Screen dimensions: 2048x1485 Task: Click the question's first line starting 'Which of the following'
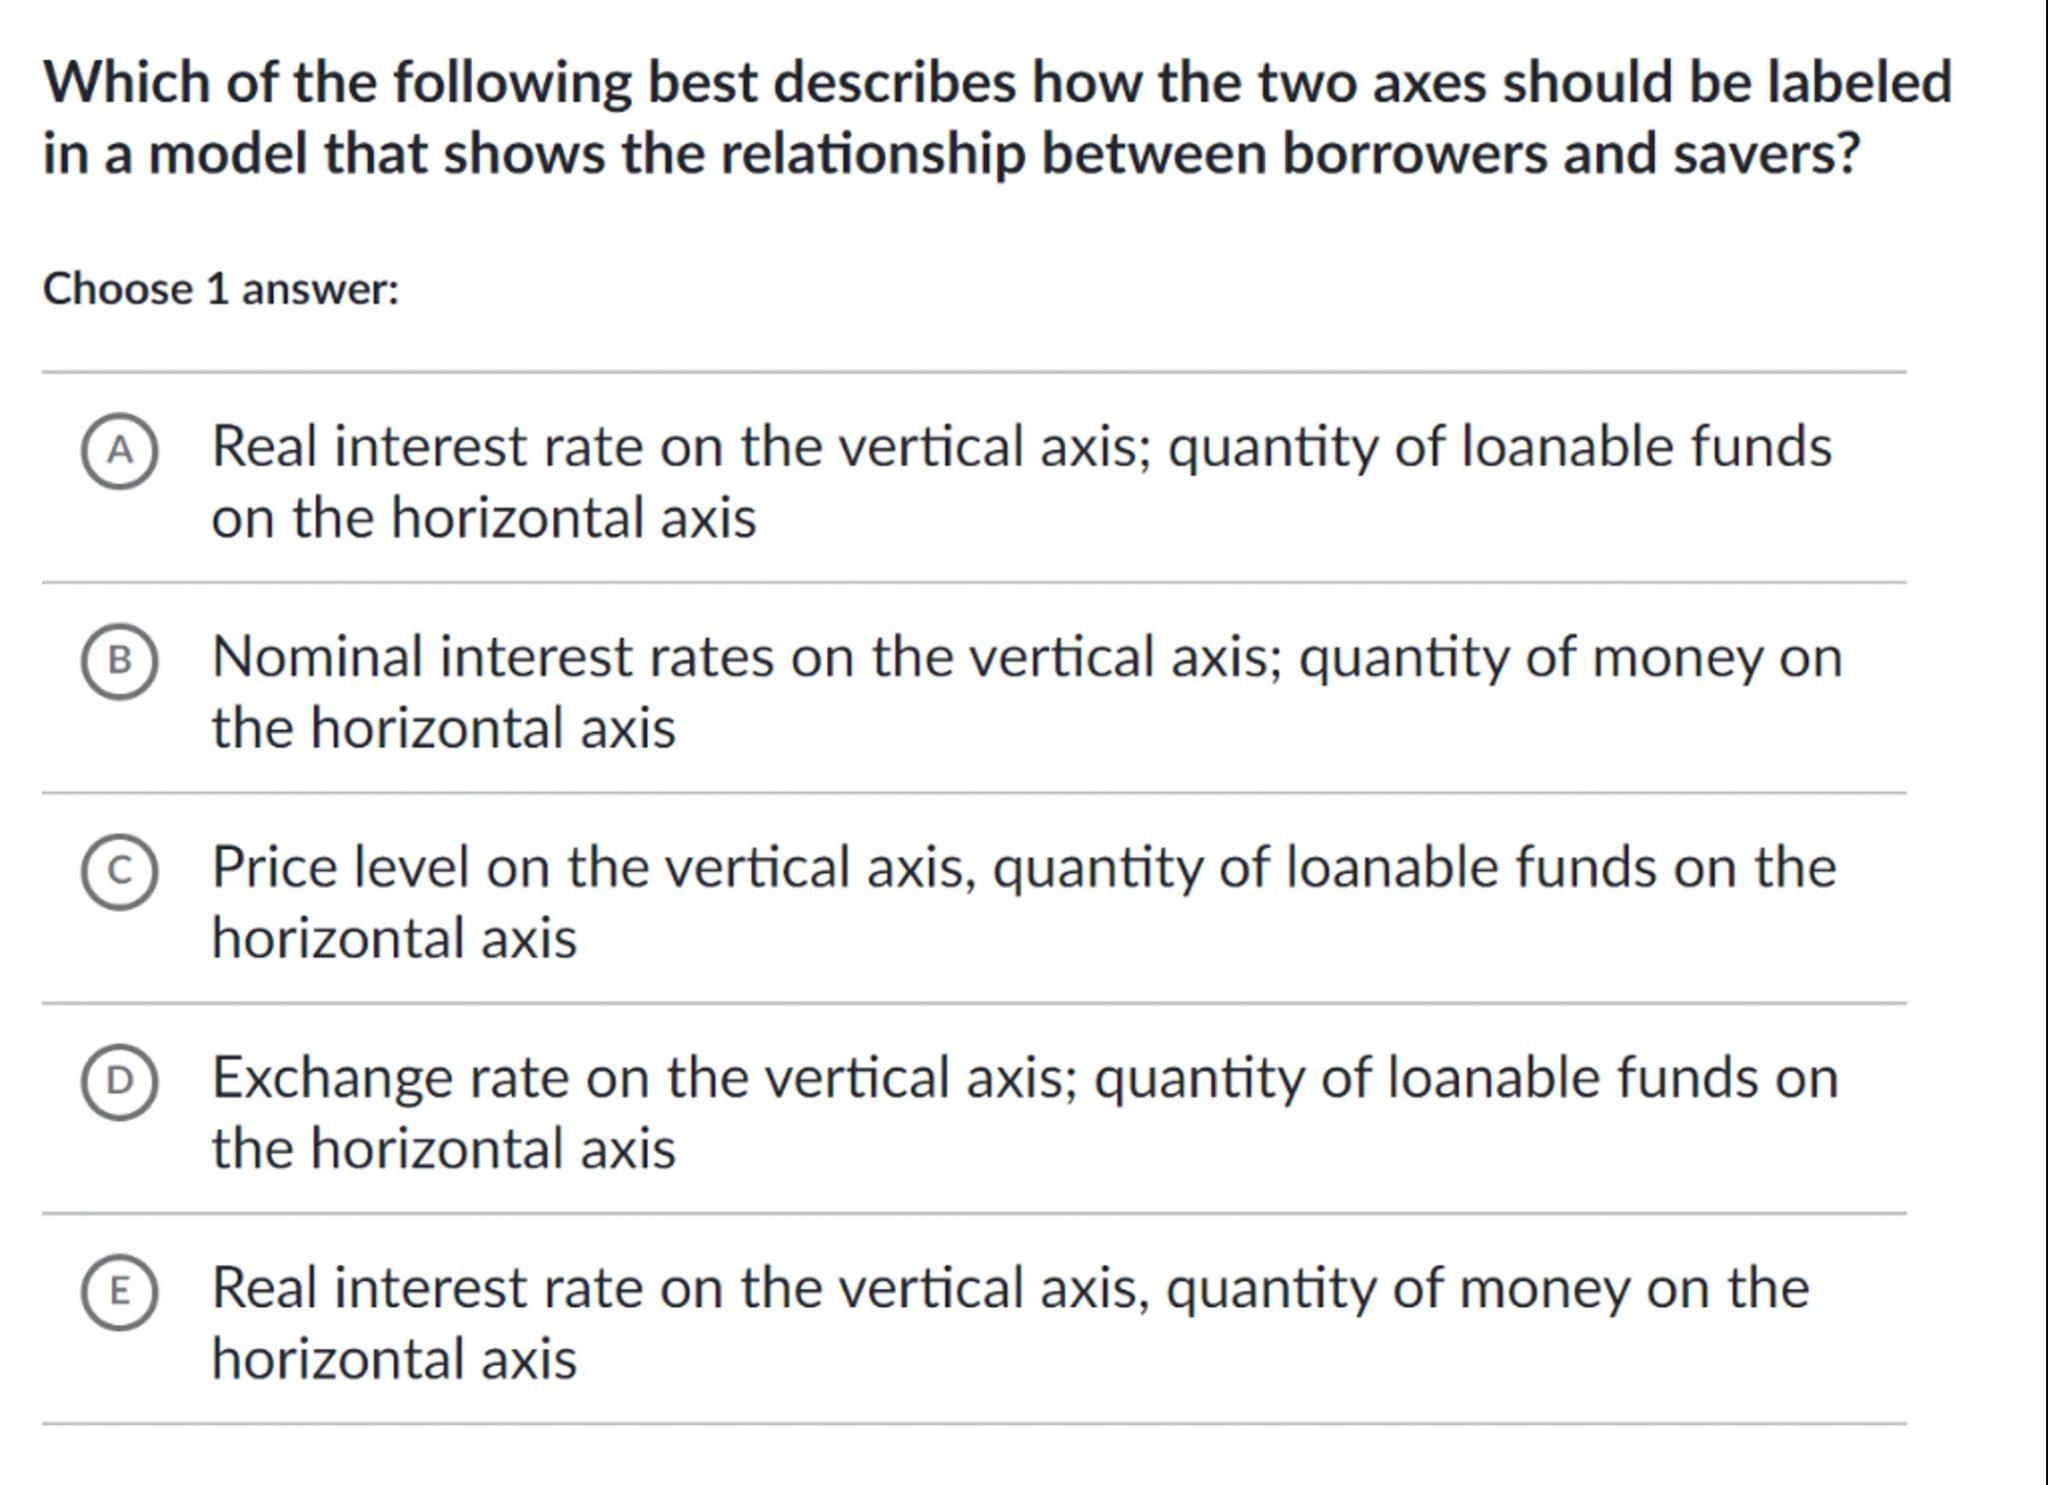[x=996, y=82]
